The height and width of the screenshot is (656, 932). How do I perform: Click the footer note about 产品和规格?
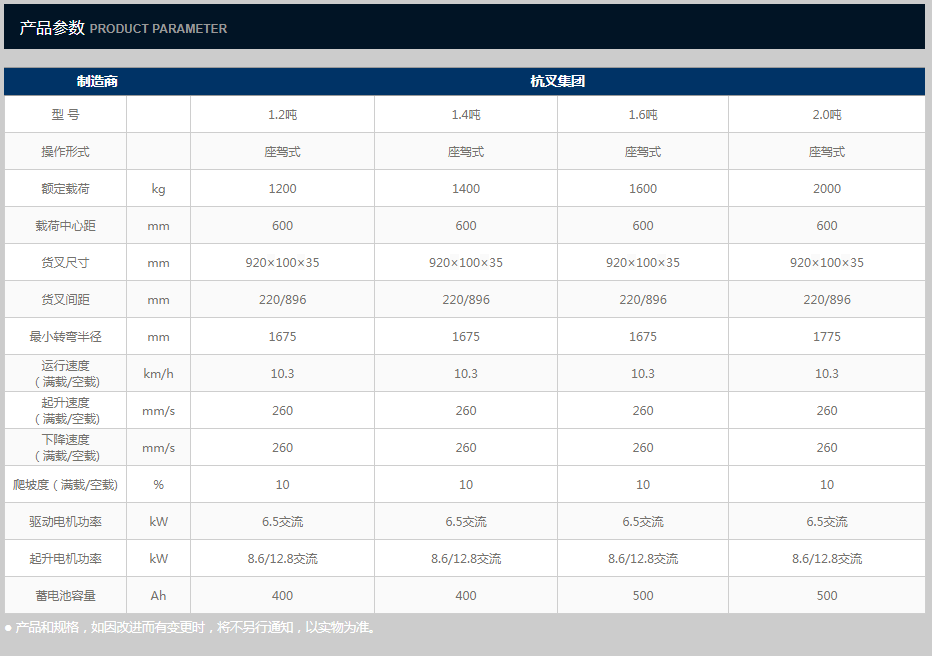click(190, 628)
